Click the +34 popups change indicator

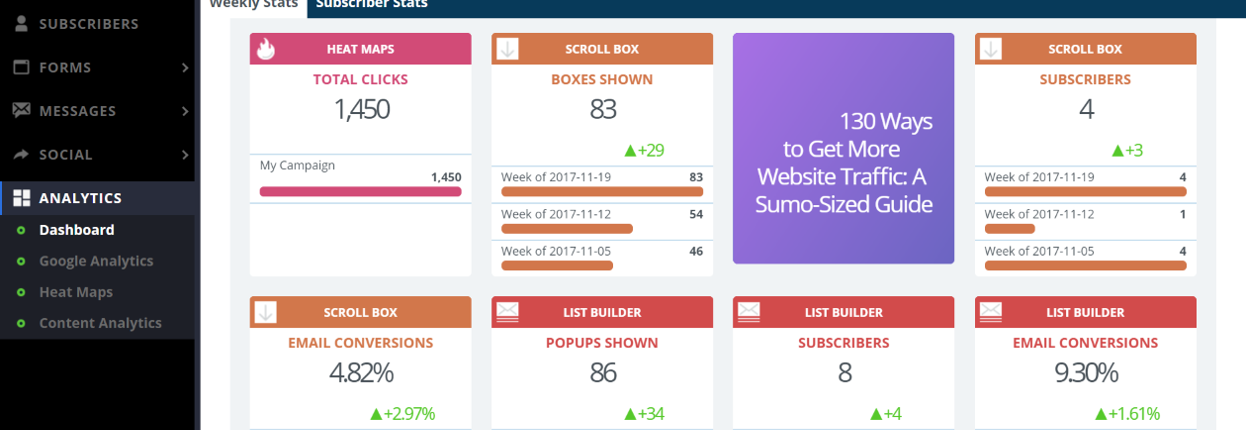click(x=644, y=414)
